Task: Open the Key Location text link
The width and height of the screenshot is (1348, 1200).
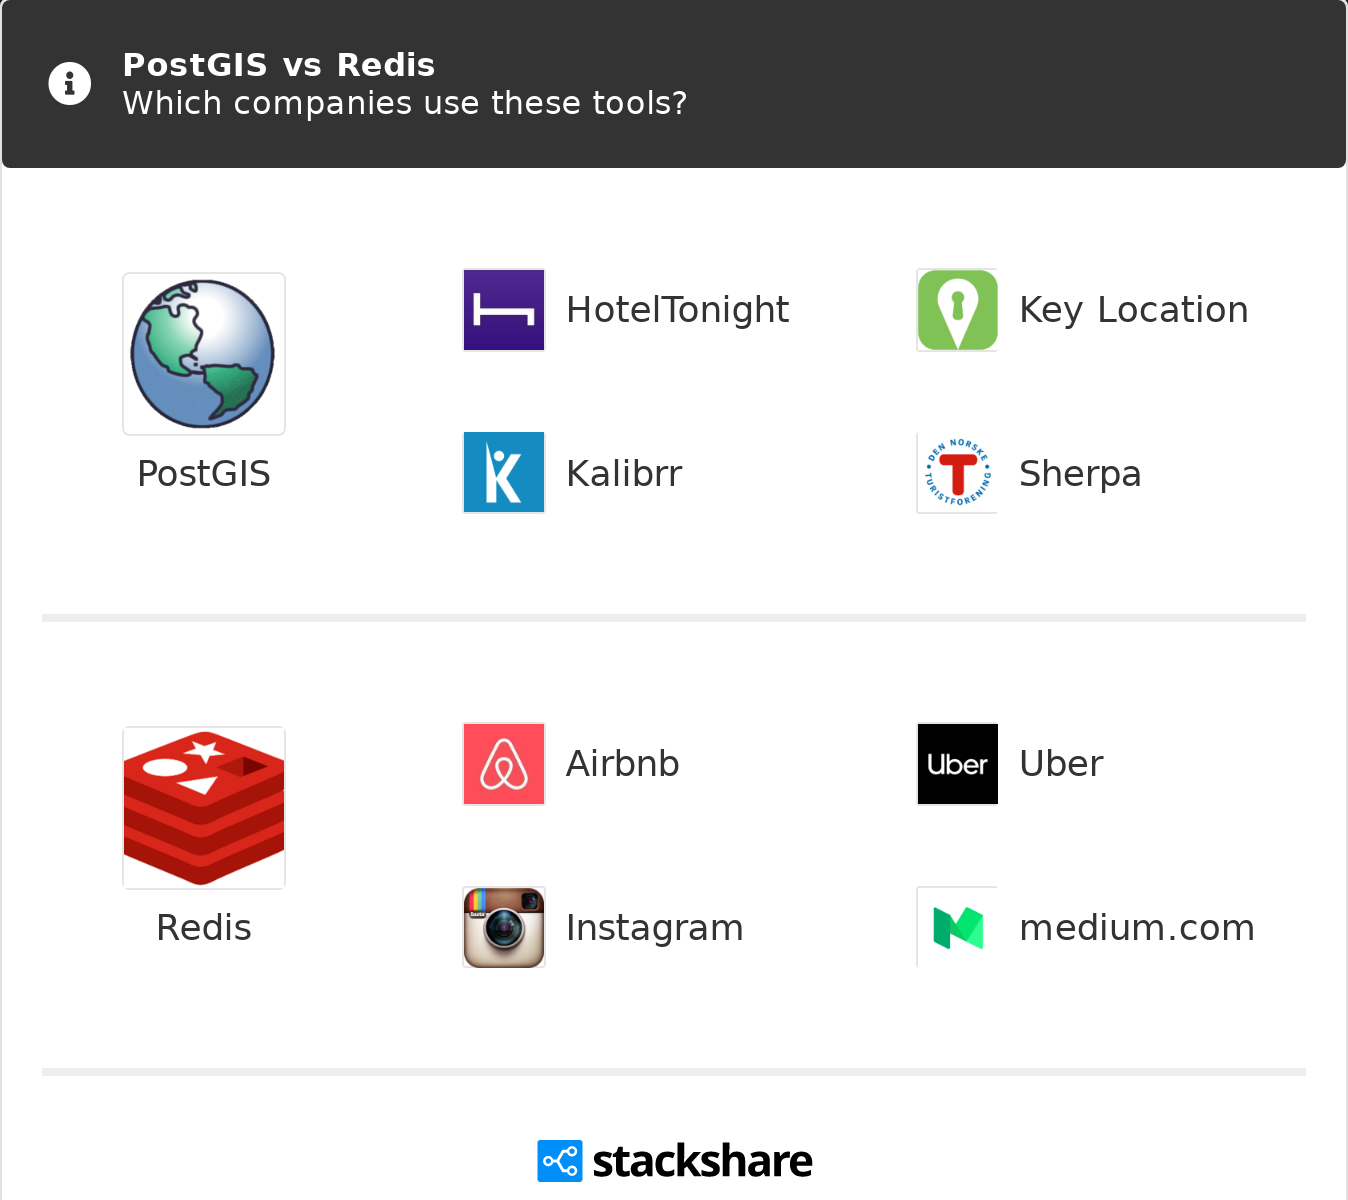Action: click(1133, 310)
